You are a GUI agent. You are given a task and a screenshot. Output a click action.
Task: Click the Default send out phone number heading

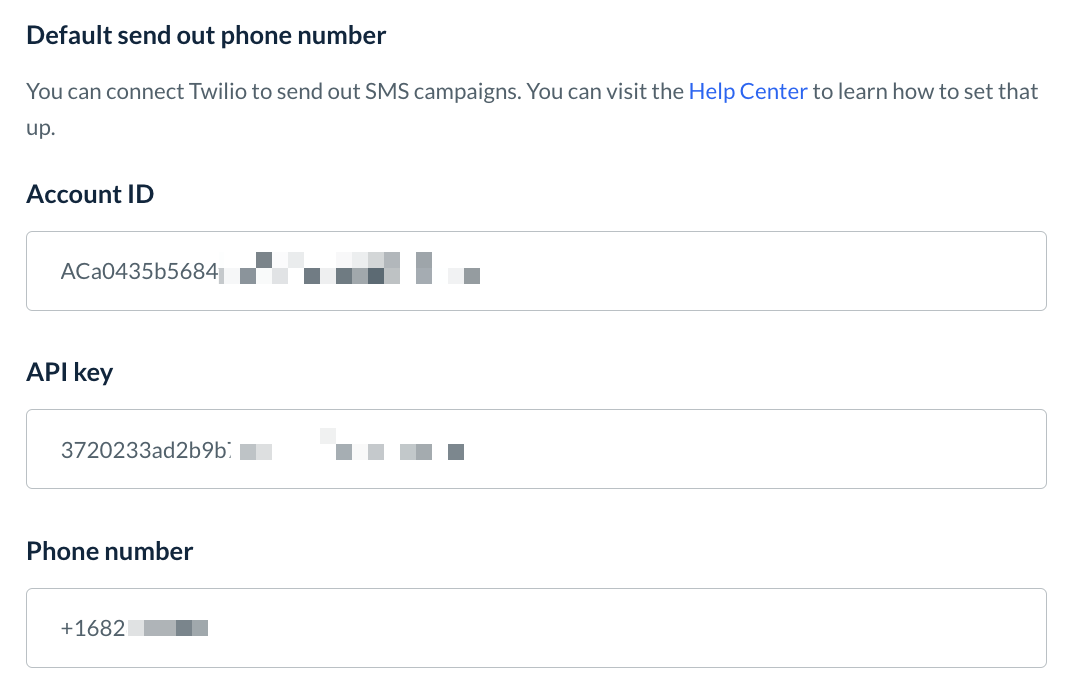point(206,36)
